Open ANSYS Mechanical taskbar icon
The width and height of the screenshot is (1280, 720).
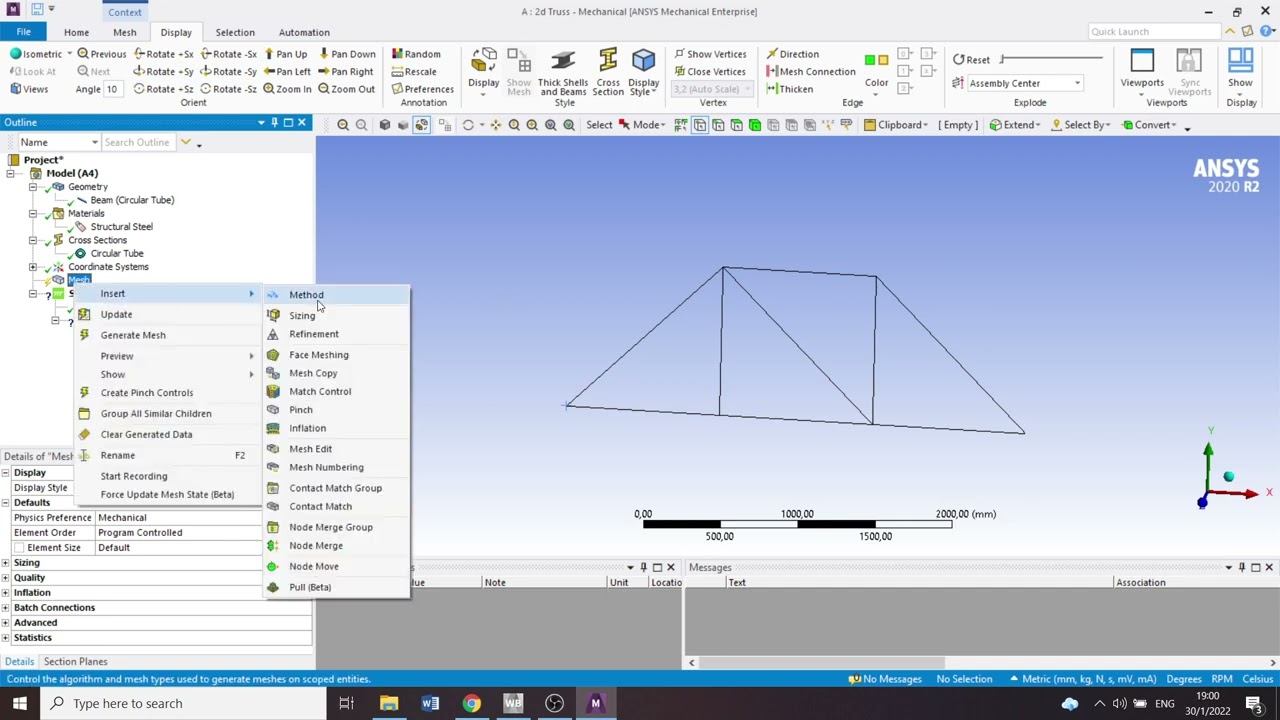(x=595, y=703)
